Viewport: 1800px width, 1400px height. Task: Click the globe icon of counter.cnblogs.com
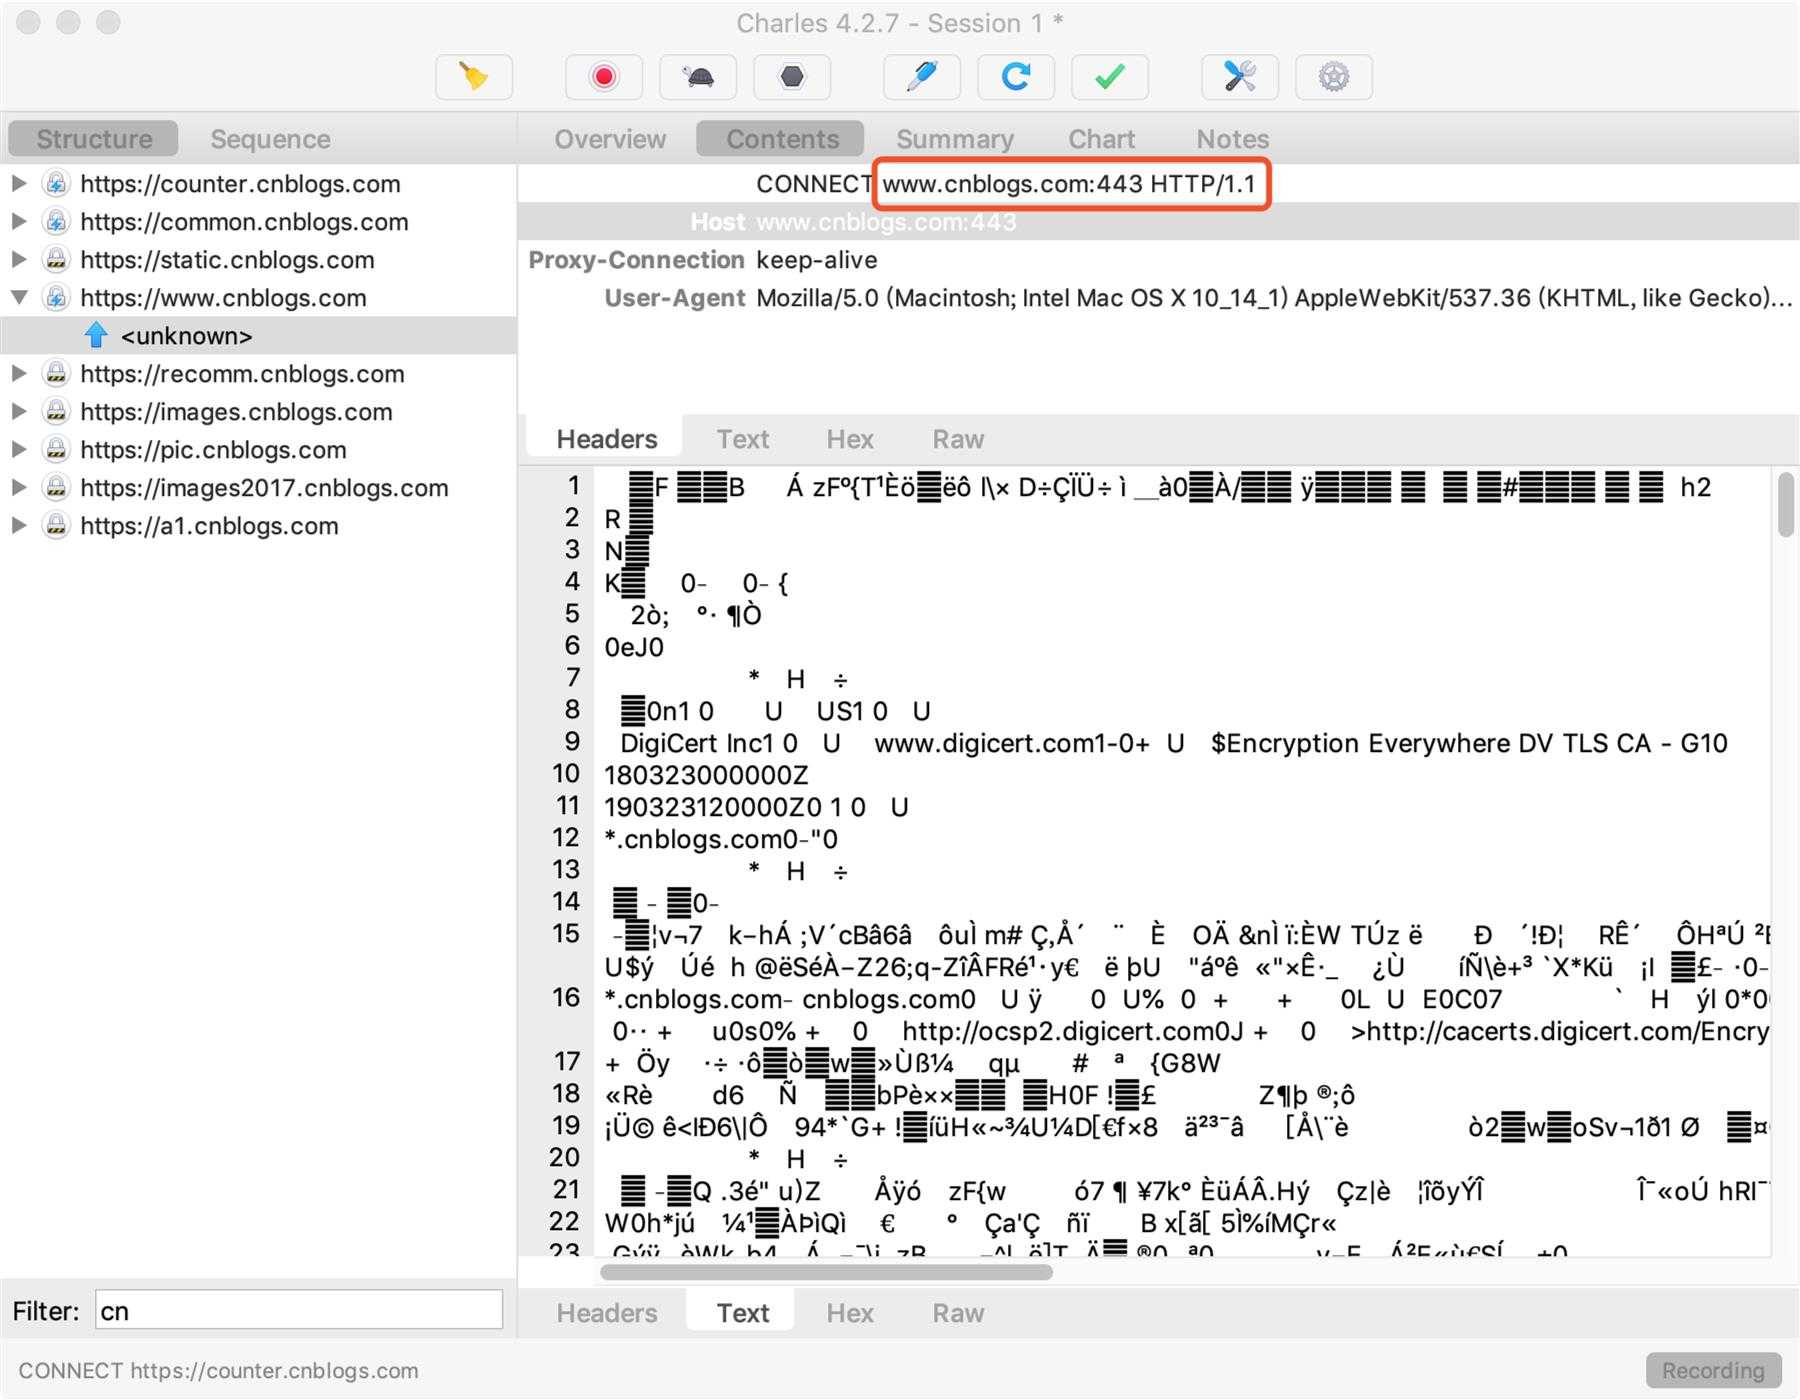(x=57, y=184)
